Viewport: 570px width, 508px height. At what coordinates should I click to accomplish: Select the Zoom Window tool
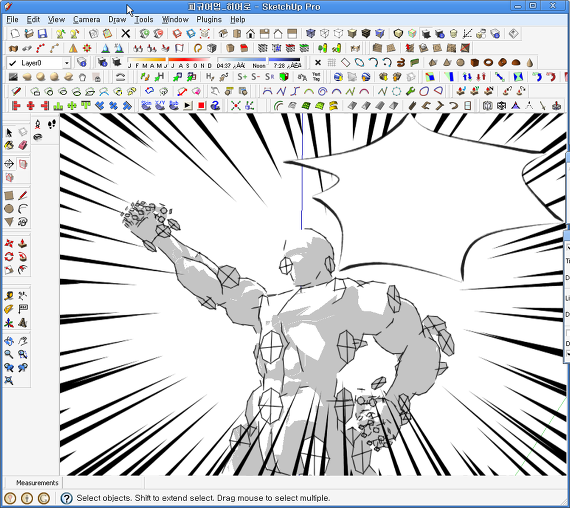coord(23,354)
